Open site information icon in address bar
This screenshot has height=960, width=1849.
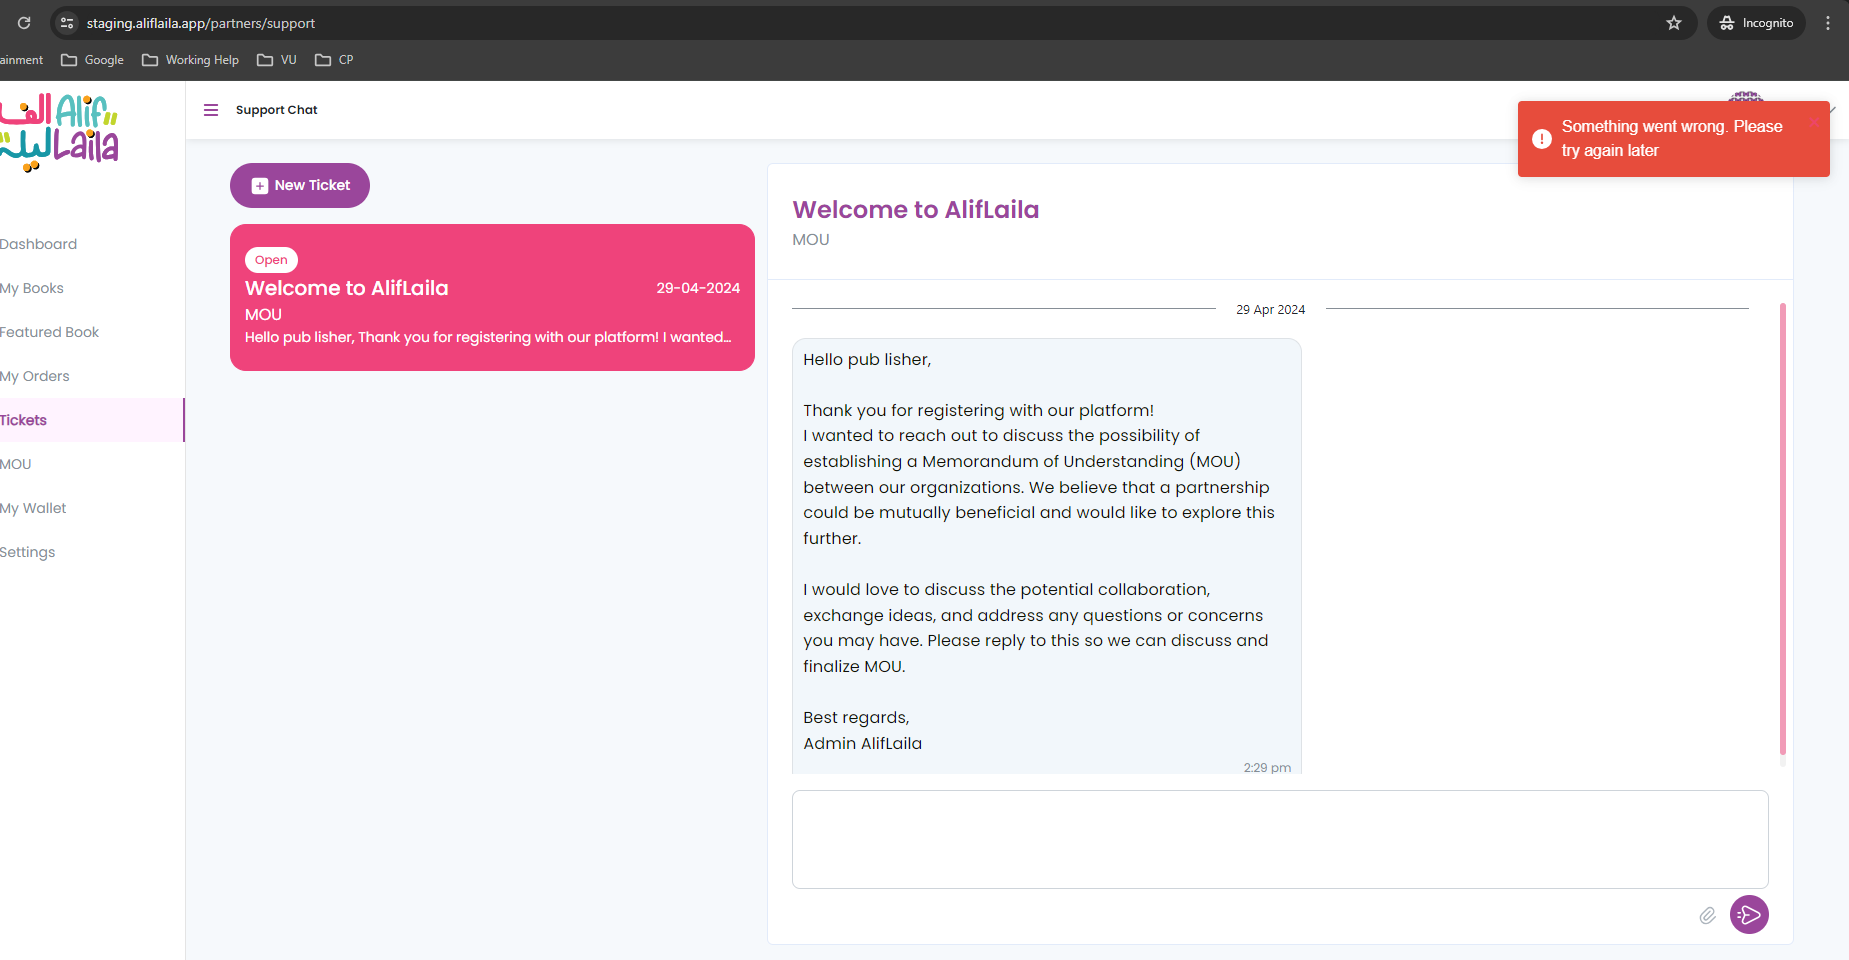pyautogui.click(x=67, y=23)
